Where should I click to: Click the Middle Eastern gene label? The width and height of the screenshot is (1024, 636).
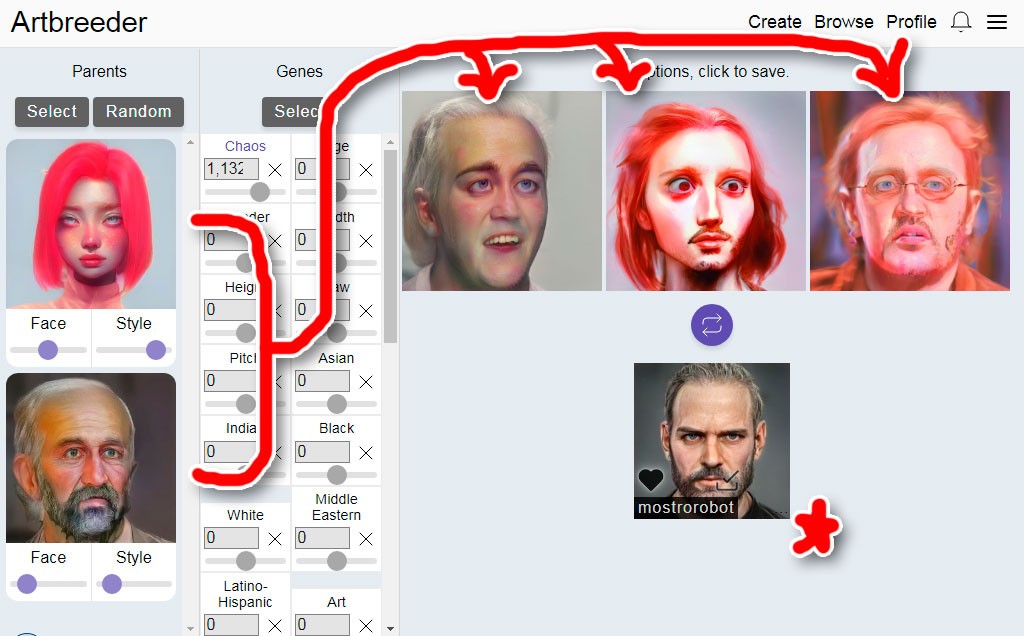pos(336,507)
